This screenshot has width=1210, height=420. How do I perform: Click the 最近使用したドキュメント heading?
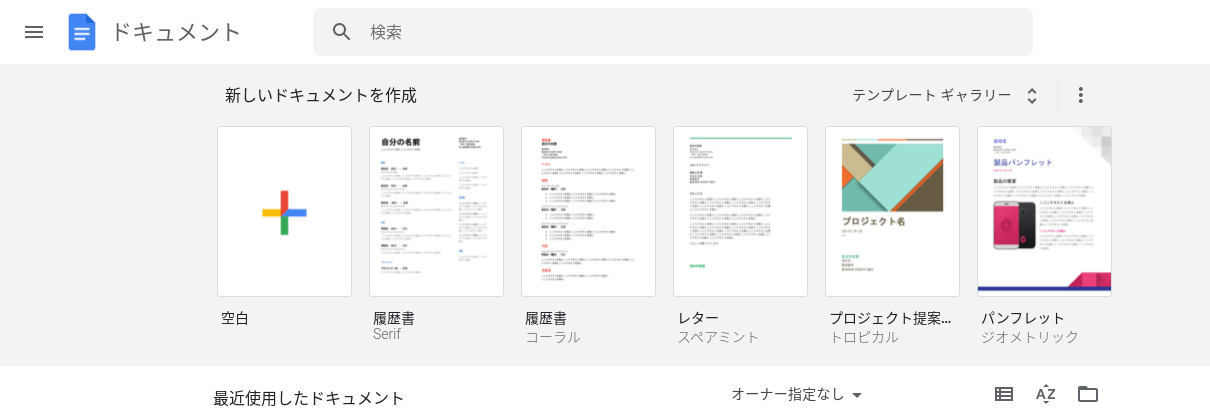[x=309, y=398]
